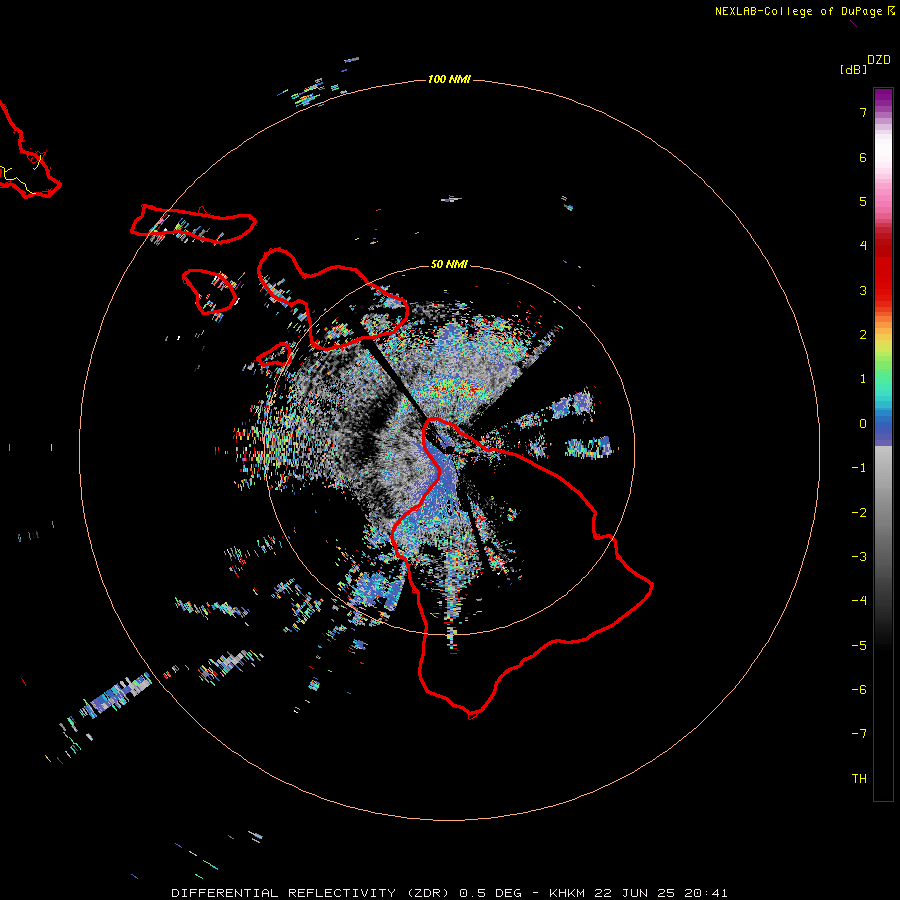Click the KHKM station identifier in caption
This screenshot has height=900, width=900.
(x=567, y=893)
